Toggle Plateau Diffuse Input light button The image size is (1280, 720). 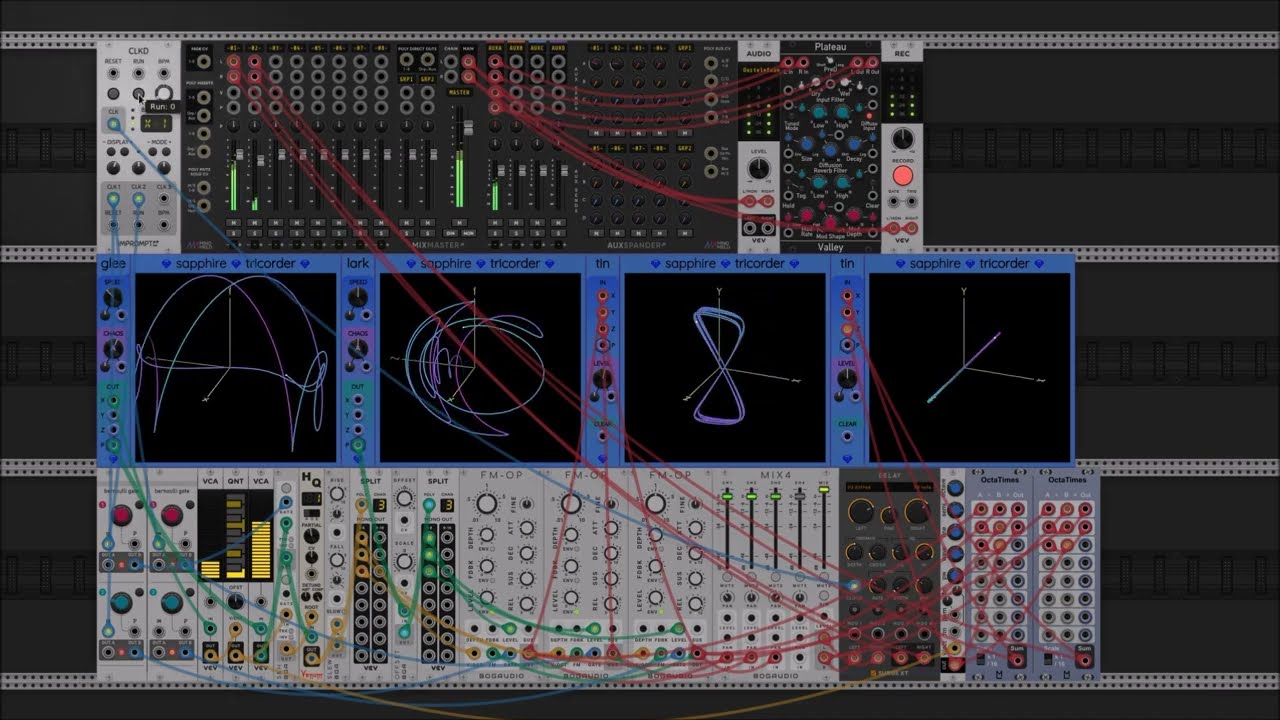(x=869, y=115)
